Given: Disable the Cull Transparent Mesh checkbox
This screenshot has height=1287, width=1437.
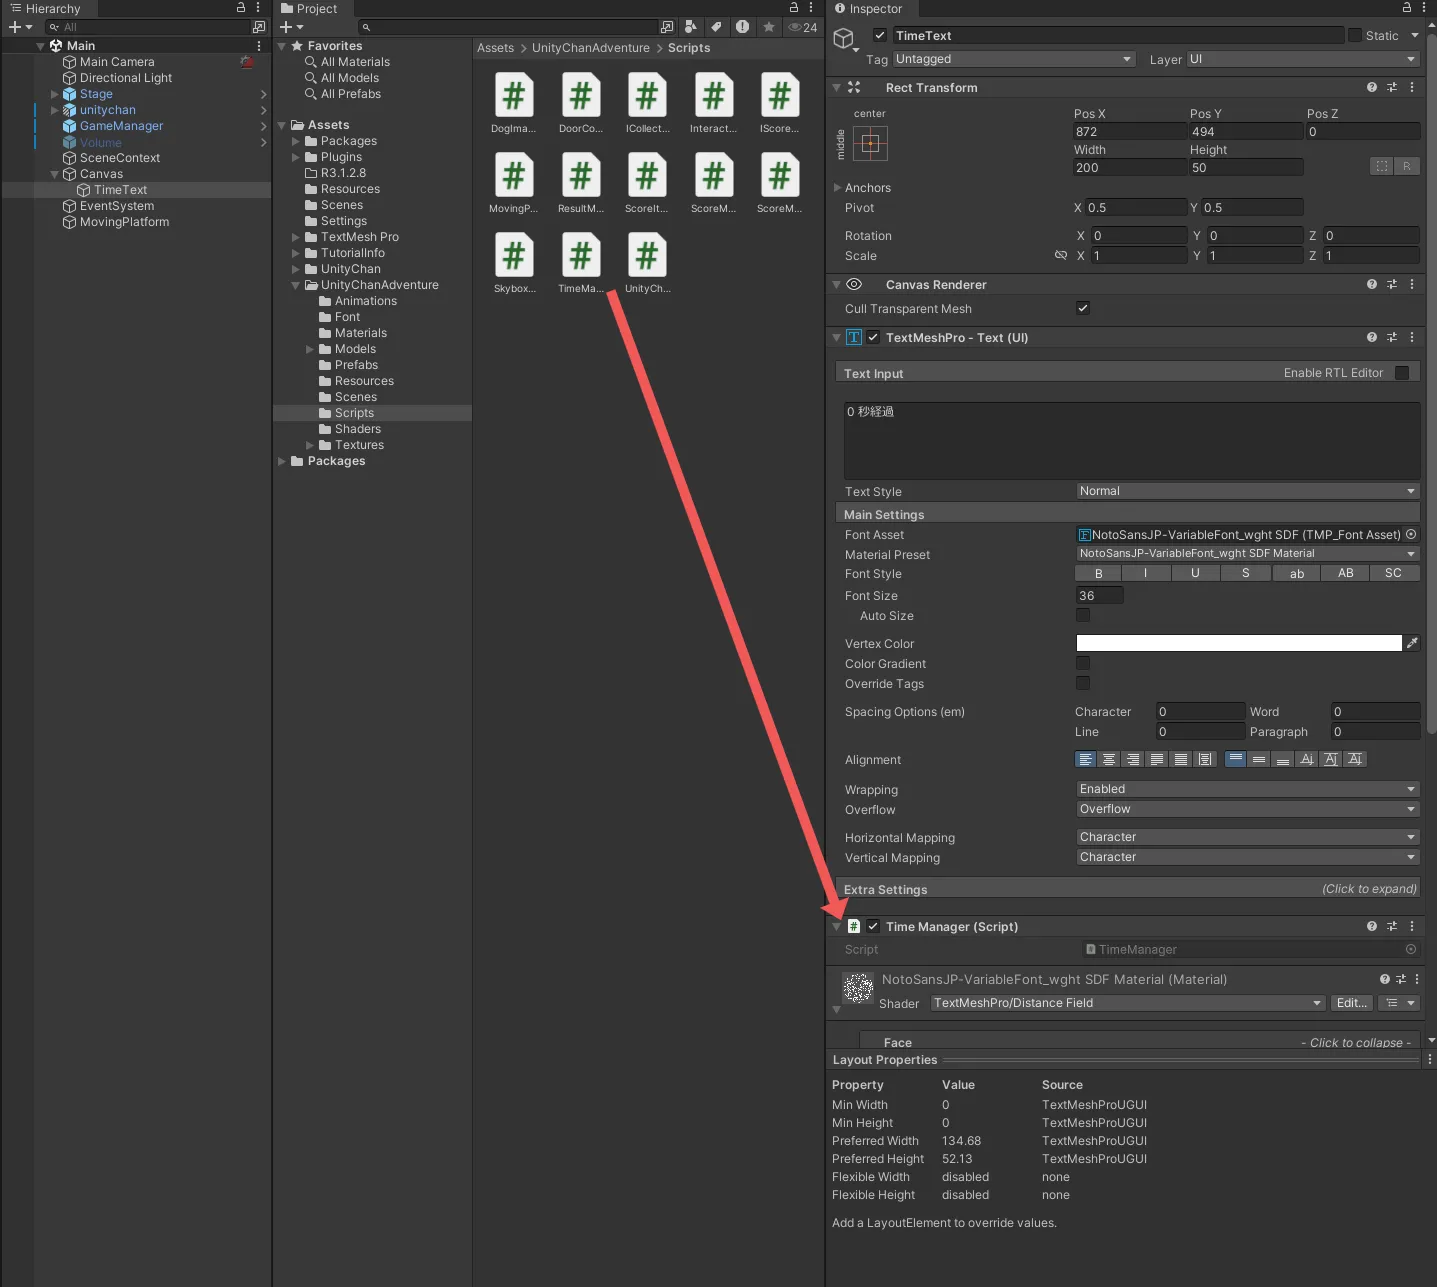Looking at the screenshot, I should point(1082,308).
